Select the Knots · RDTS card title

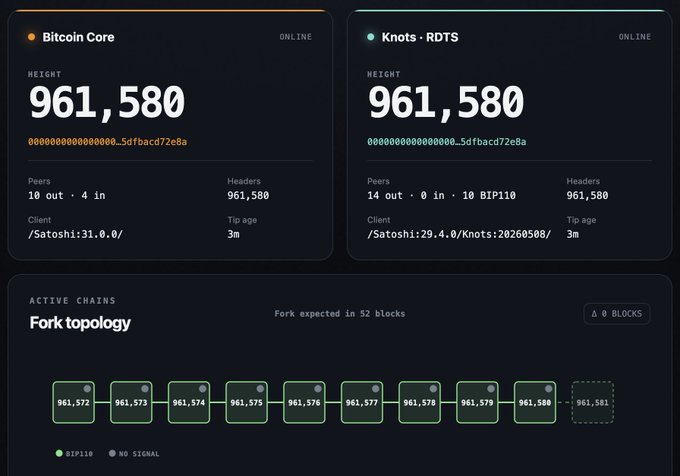[x=420, y=37]
